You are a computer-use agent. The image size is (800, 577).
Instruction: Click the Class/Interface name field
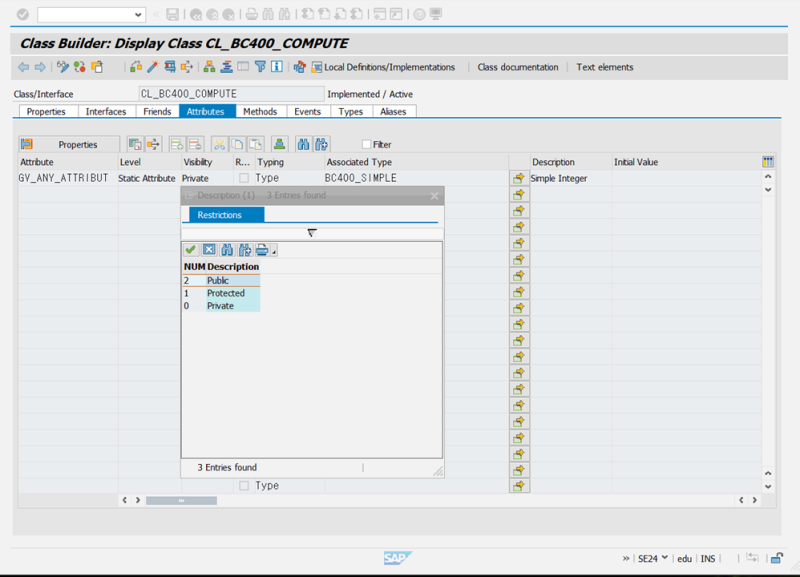click(231, 94)
